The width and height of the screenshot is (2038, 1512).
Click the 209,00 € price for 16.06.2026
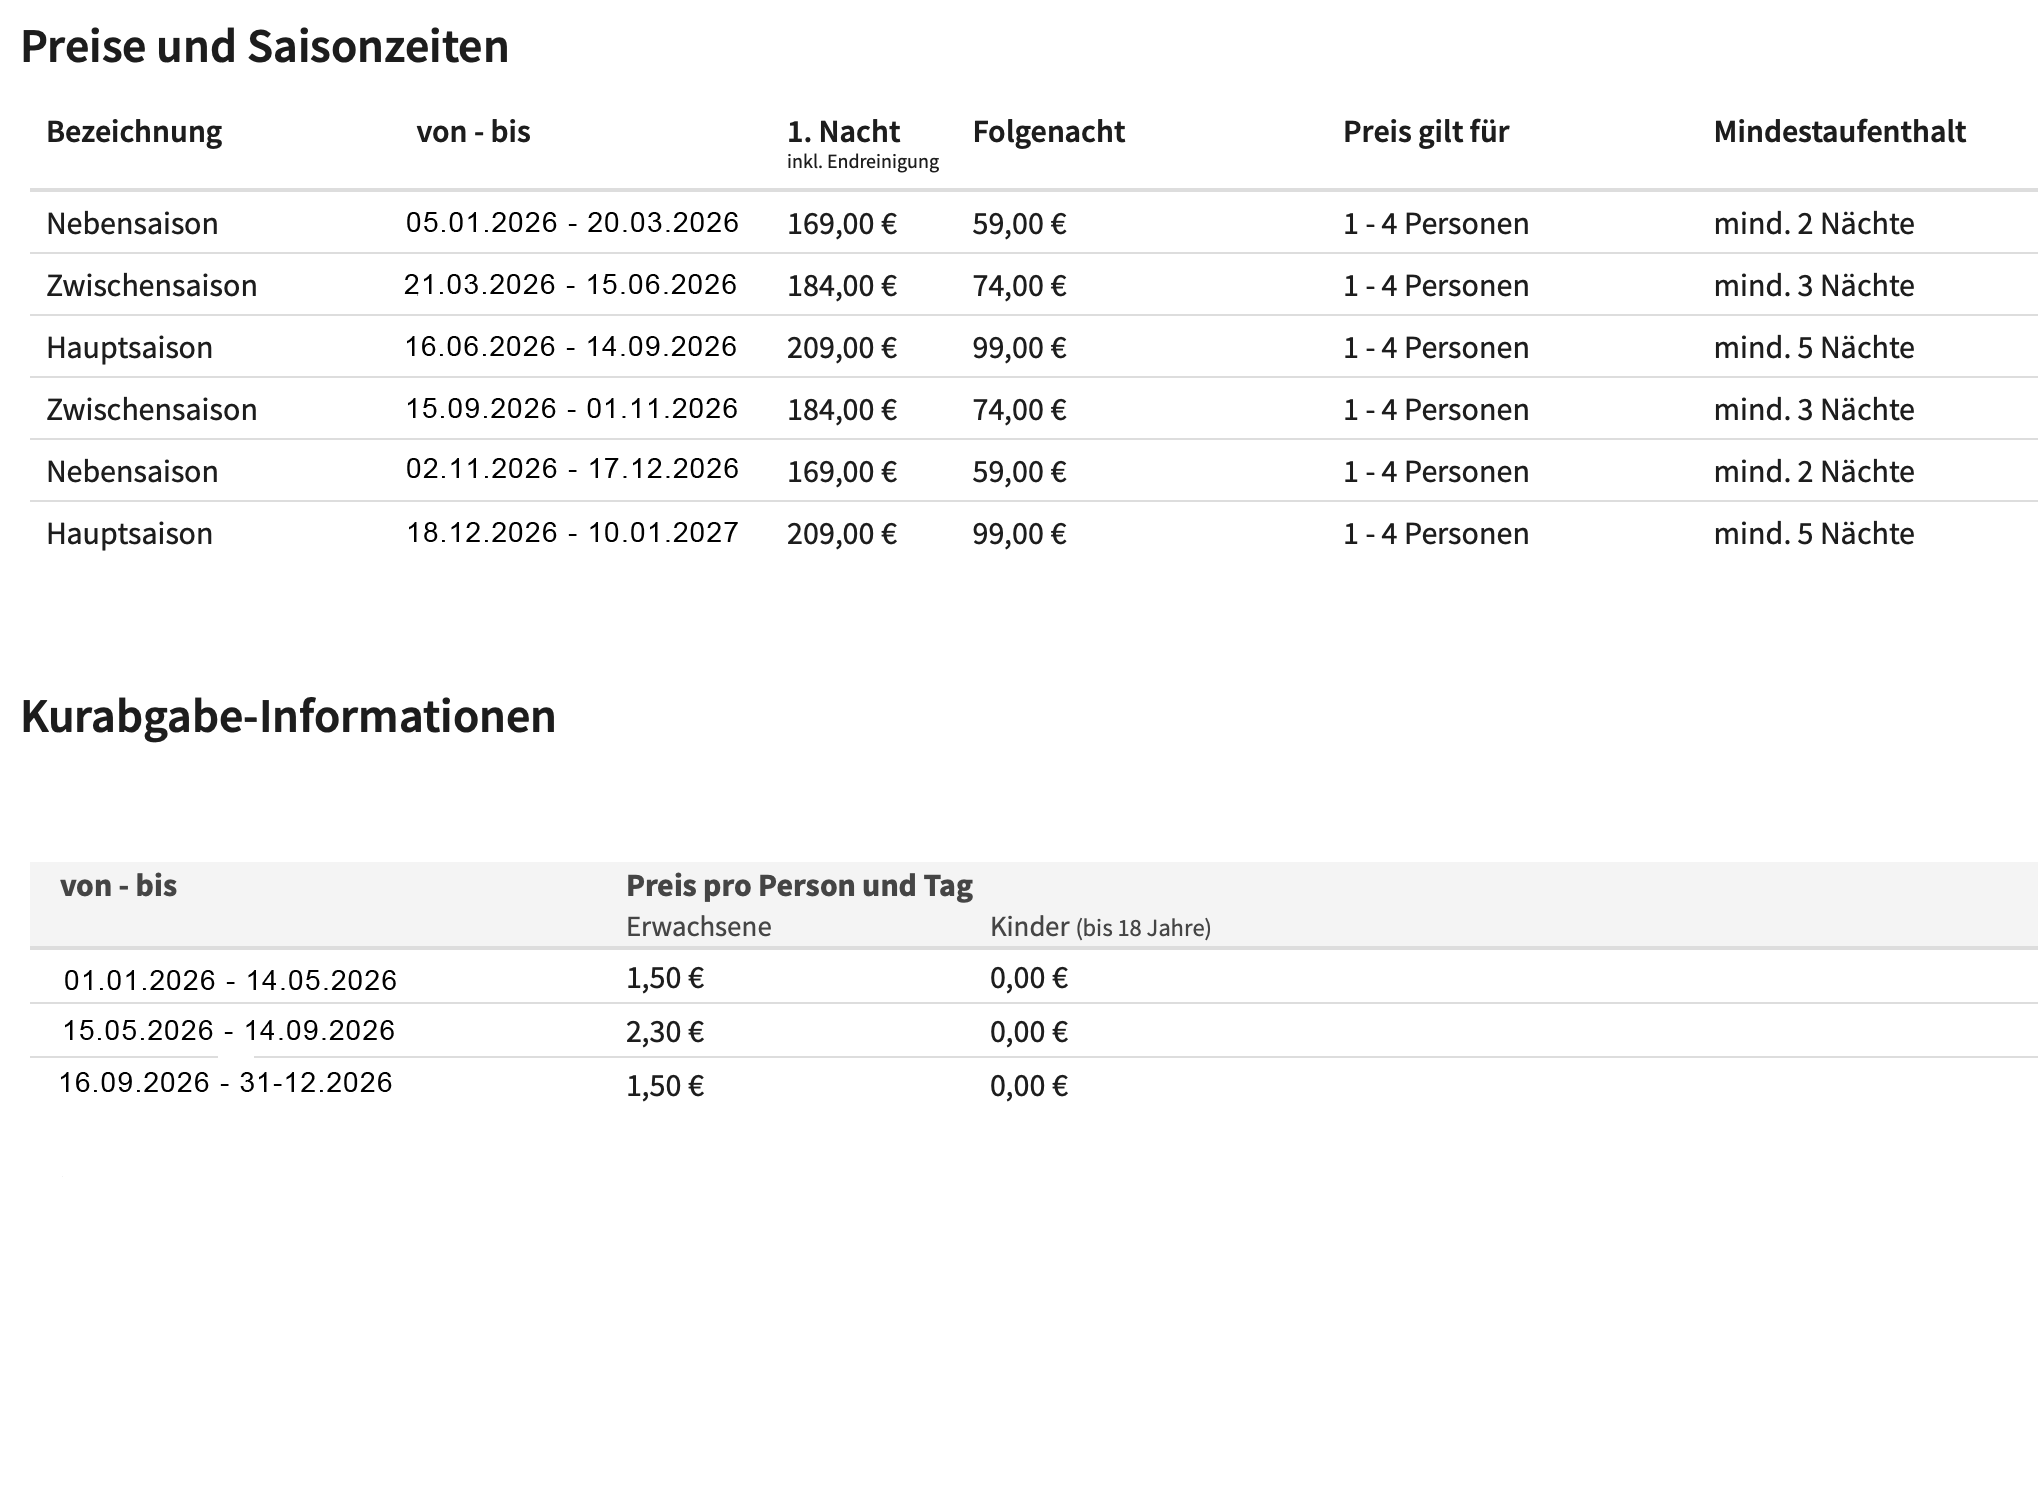click(x=841, y=348)
